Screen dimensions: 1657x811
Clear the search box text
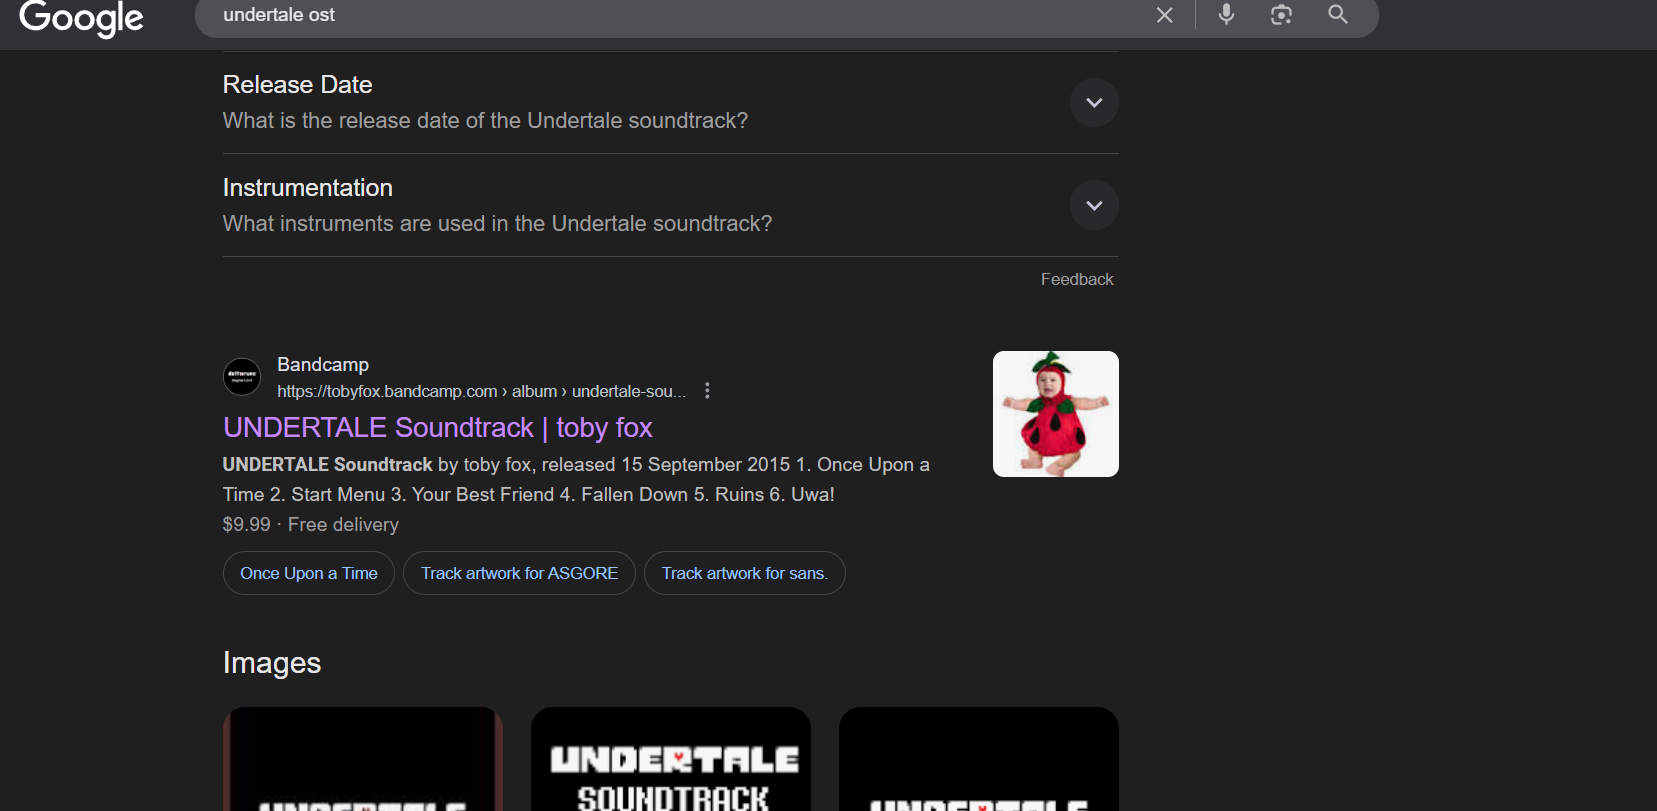(x=1165, y=15)
